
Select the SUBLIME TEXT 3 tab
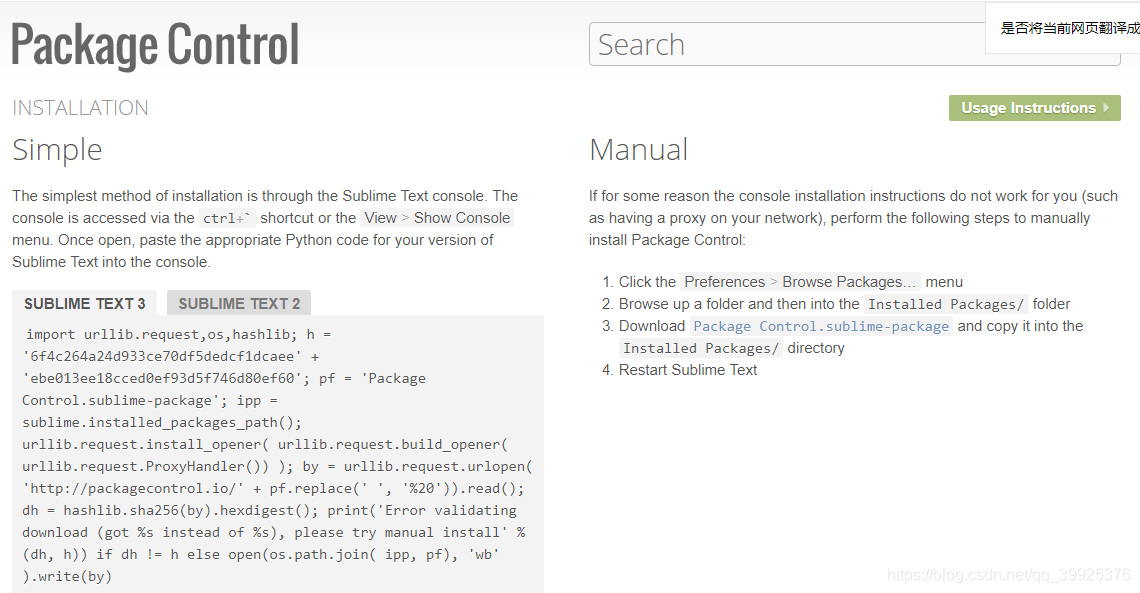pos(84,303)
